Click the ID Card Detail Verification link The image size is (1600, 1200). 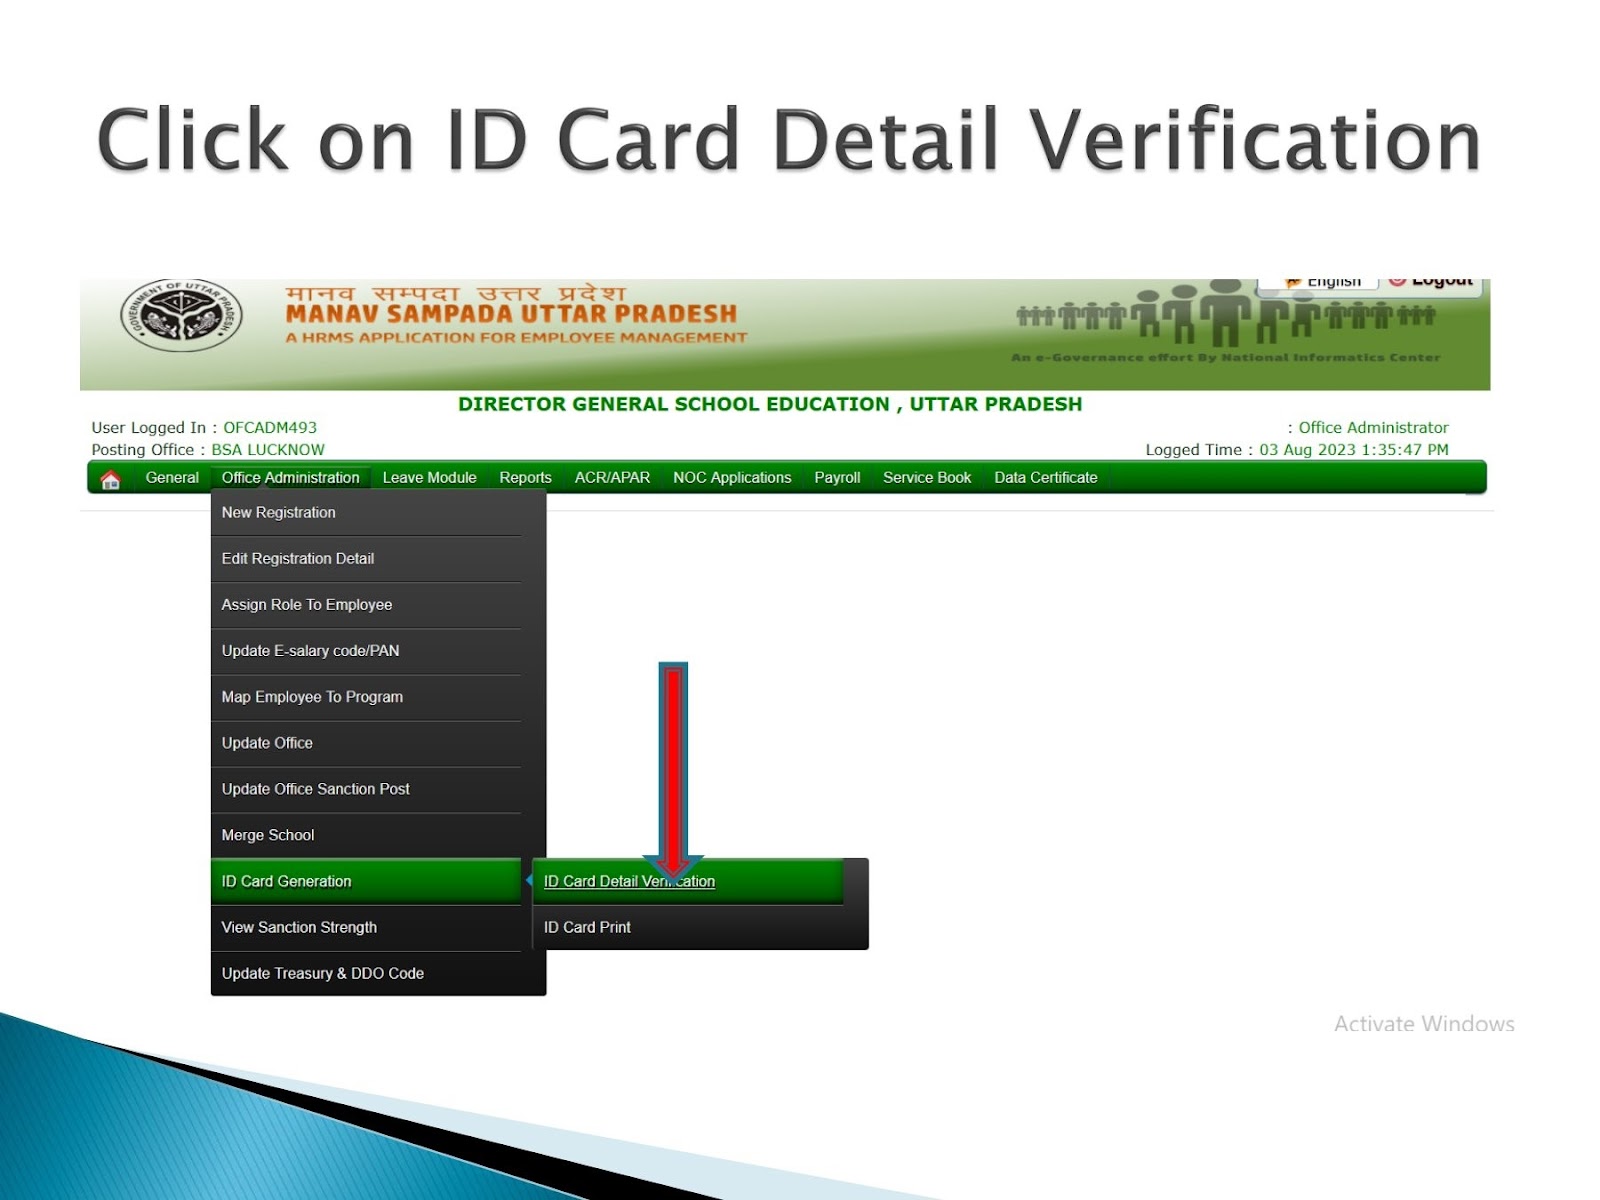pos(629,881)
